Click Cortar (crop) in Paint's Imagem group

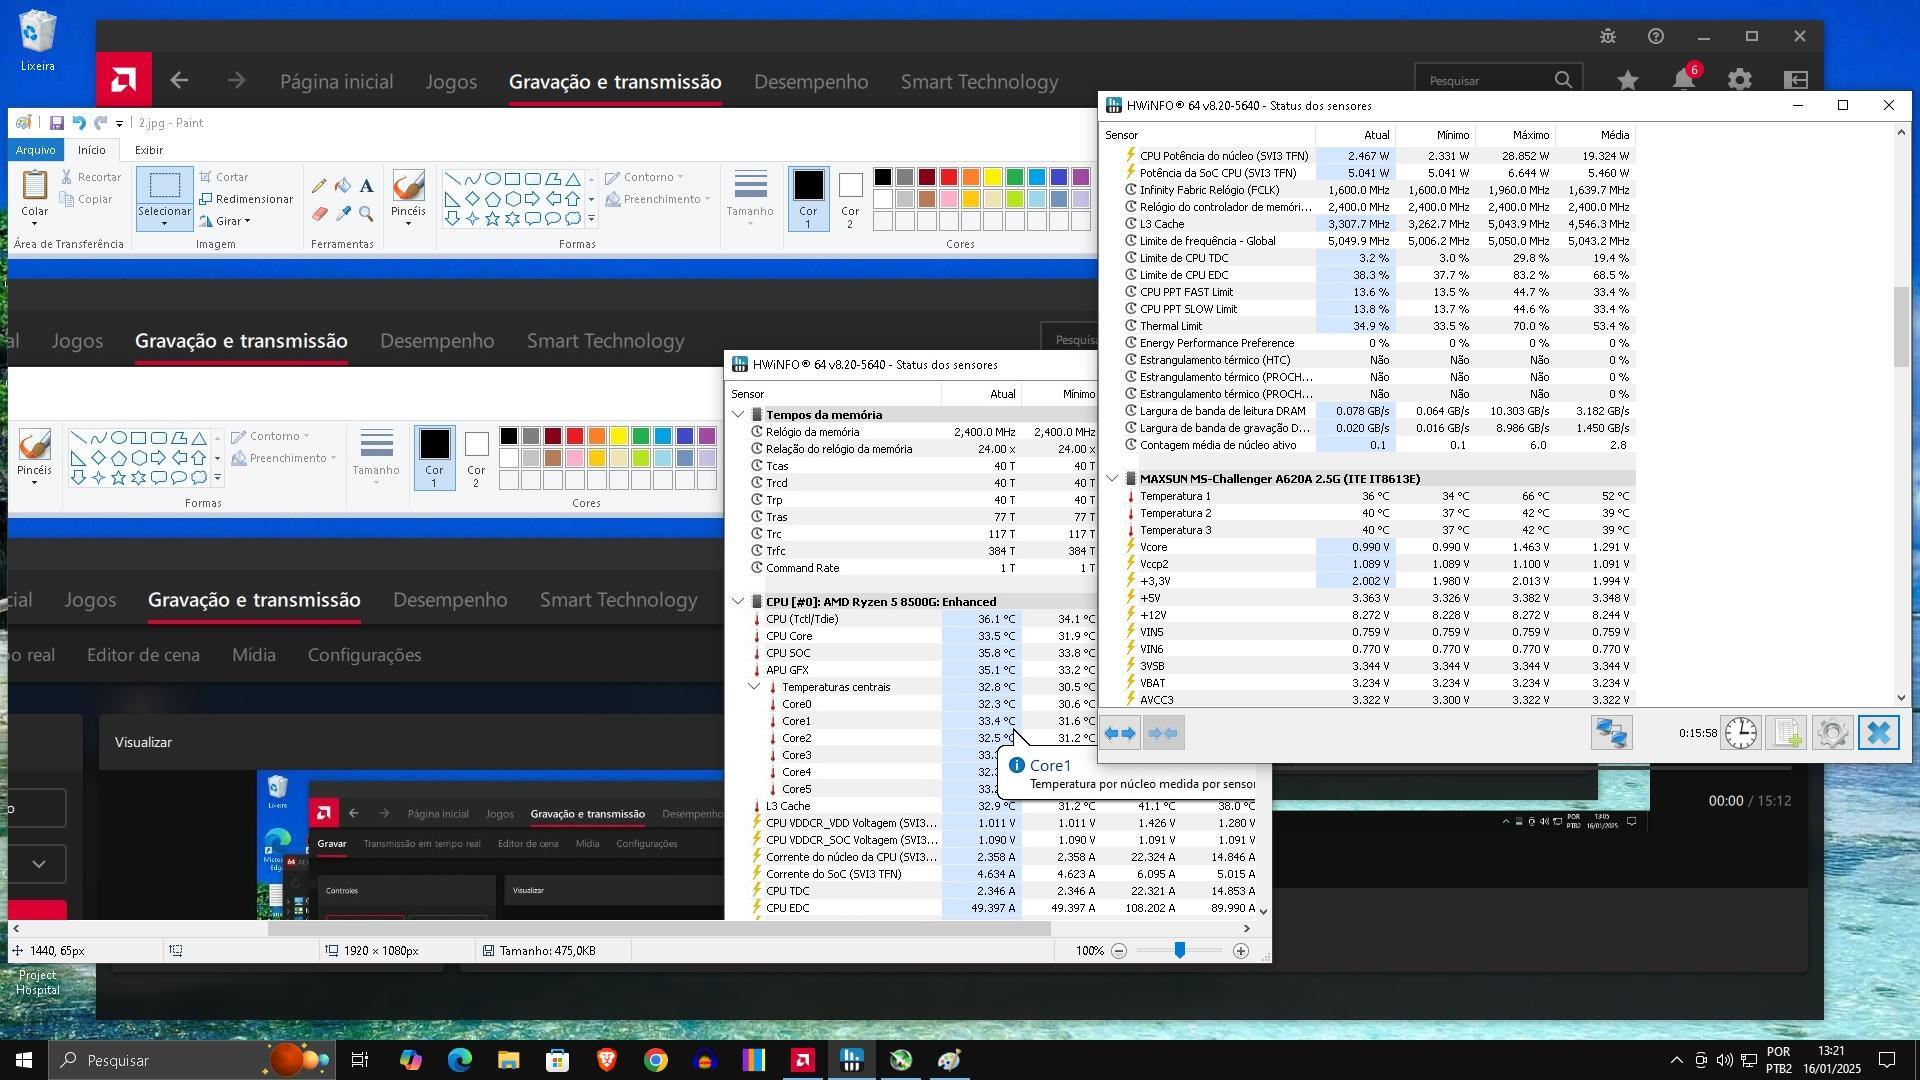tap(224, 177)
